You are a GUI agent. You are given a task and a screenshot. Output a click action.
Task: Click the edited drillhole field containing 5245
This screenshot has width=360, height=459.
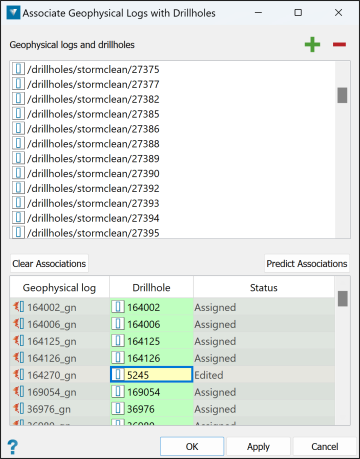tap(151, 375)
